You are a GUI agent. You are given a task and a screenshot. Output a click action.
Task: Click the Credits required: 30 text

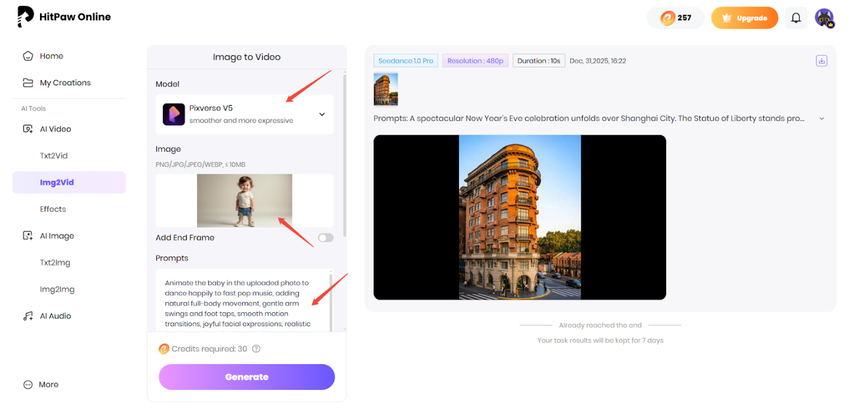pyautogui.click(x=209, y=349)
